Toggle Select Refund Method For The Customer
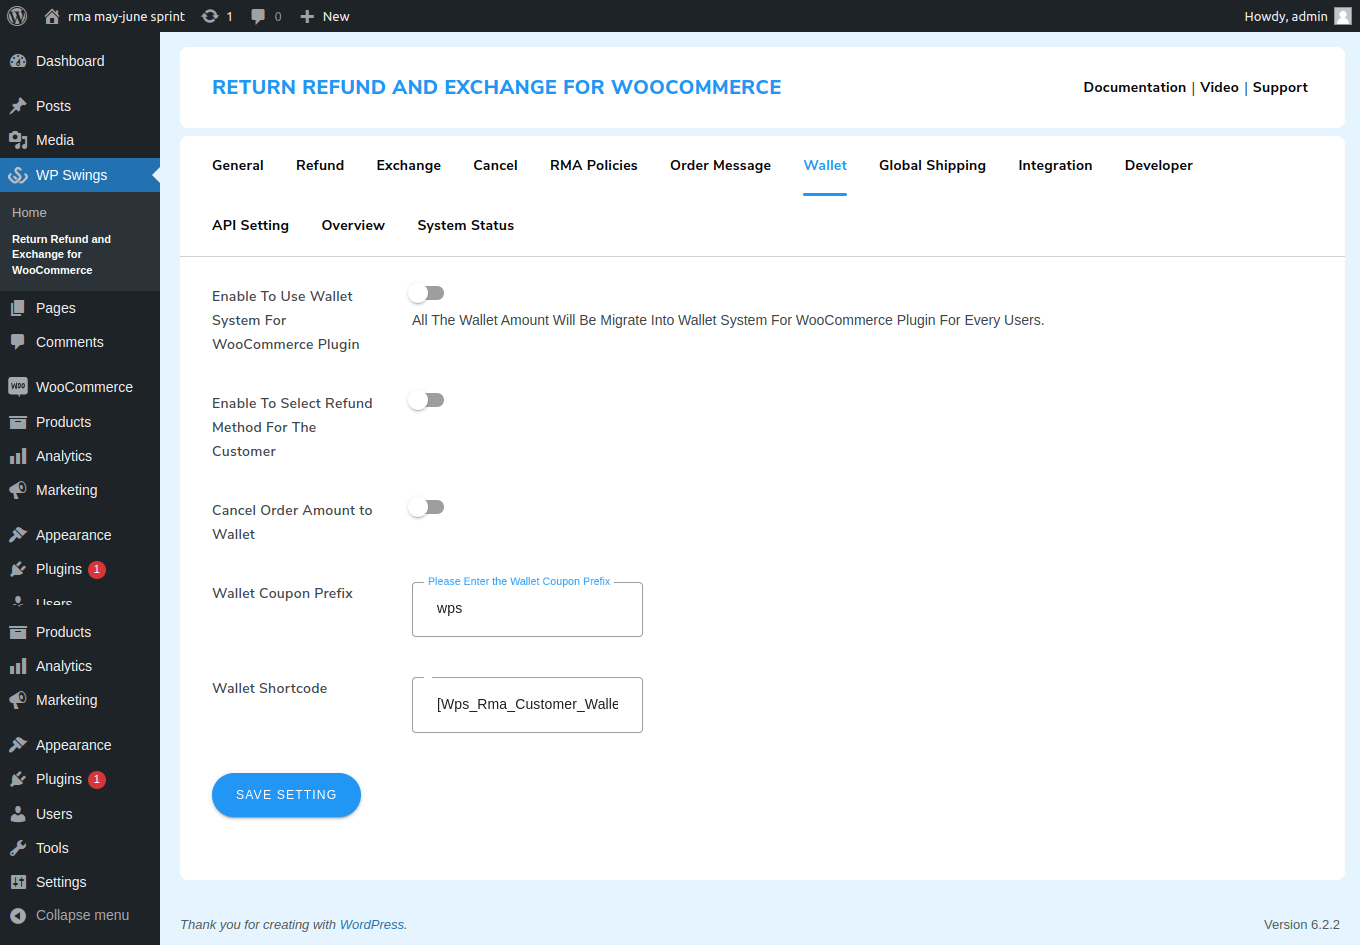The image size is (1360, 946). click(426, 400)
